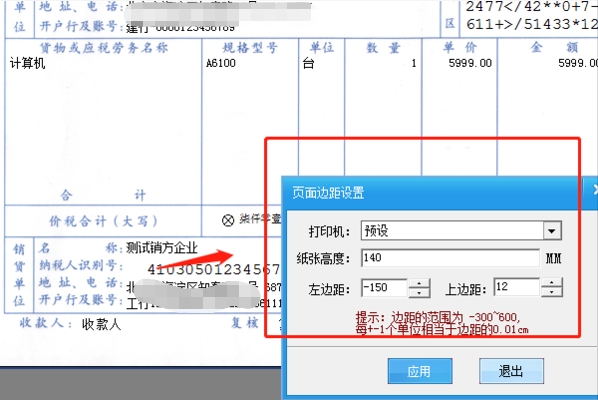
Task: Click the 规格型号 column header
Action: [250, 48]
